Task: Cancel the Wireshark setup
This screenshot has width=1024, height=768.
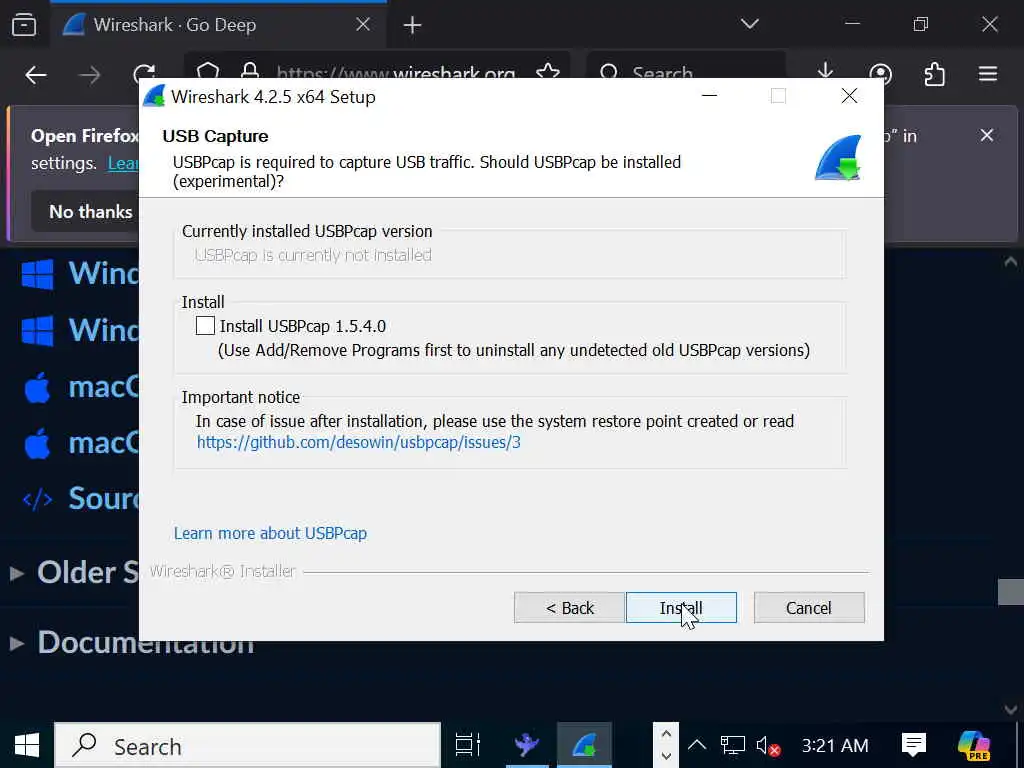Action: (808, 608)
